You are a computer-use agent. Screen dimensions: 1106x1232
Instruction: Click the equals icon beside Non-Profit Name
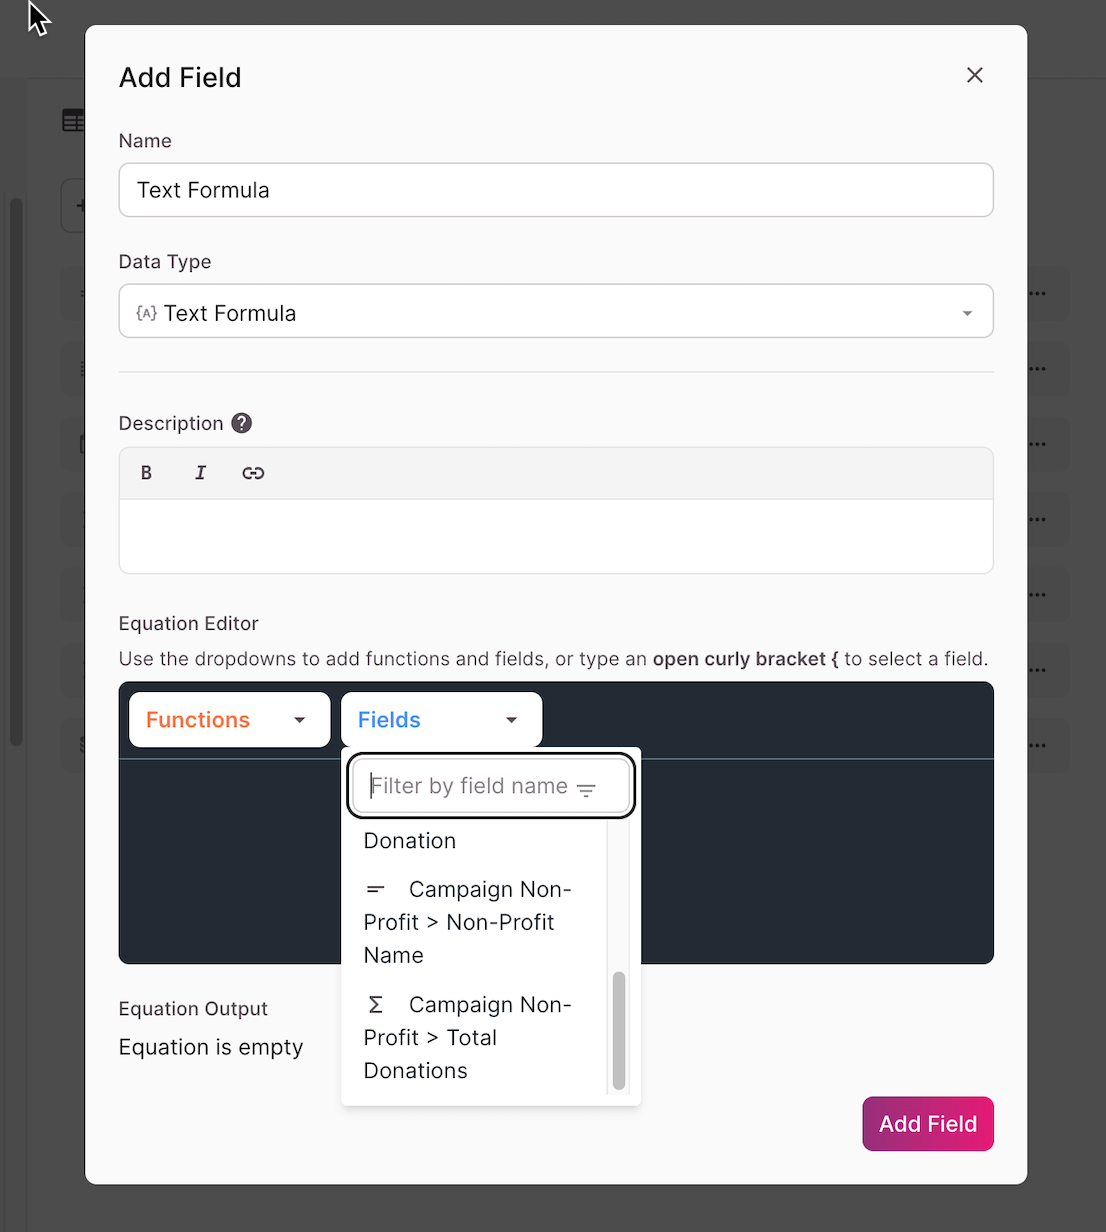pyautogui.click(x=376, y=889)
